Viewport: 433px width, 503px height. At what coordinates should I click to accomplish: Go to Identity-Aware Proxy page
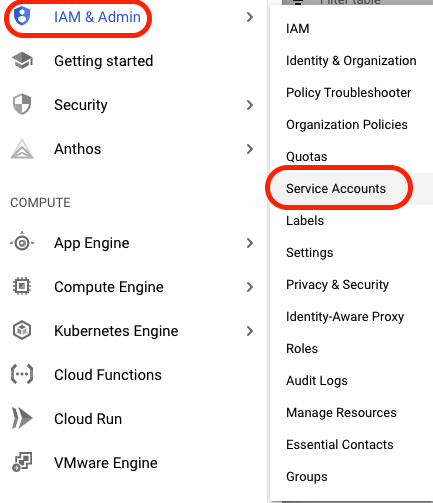345,317
